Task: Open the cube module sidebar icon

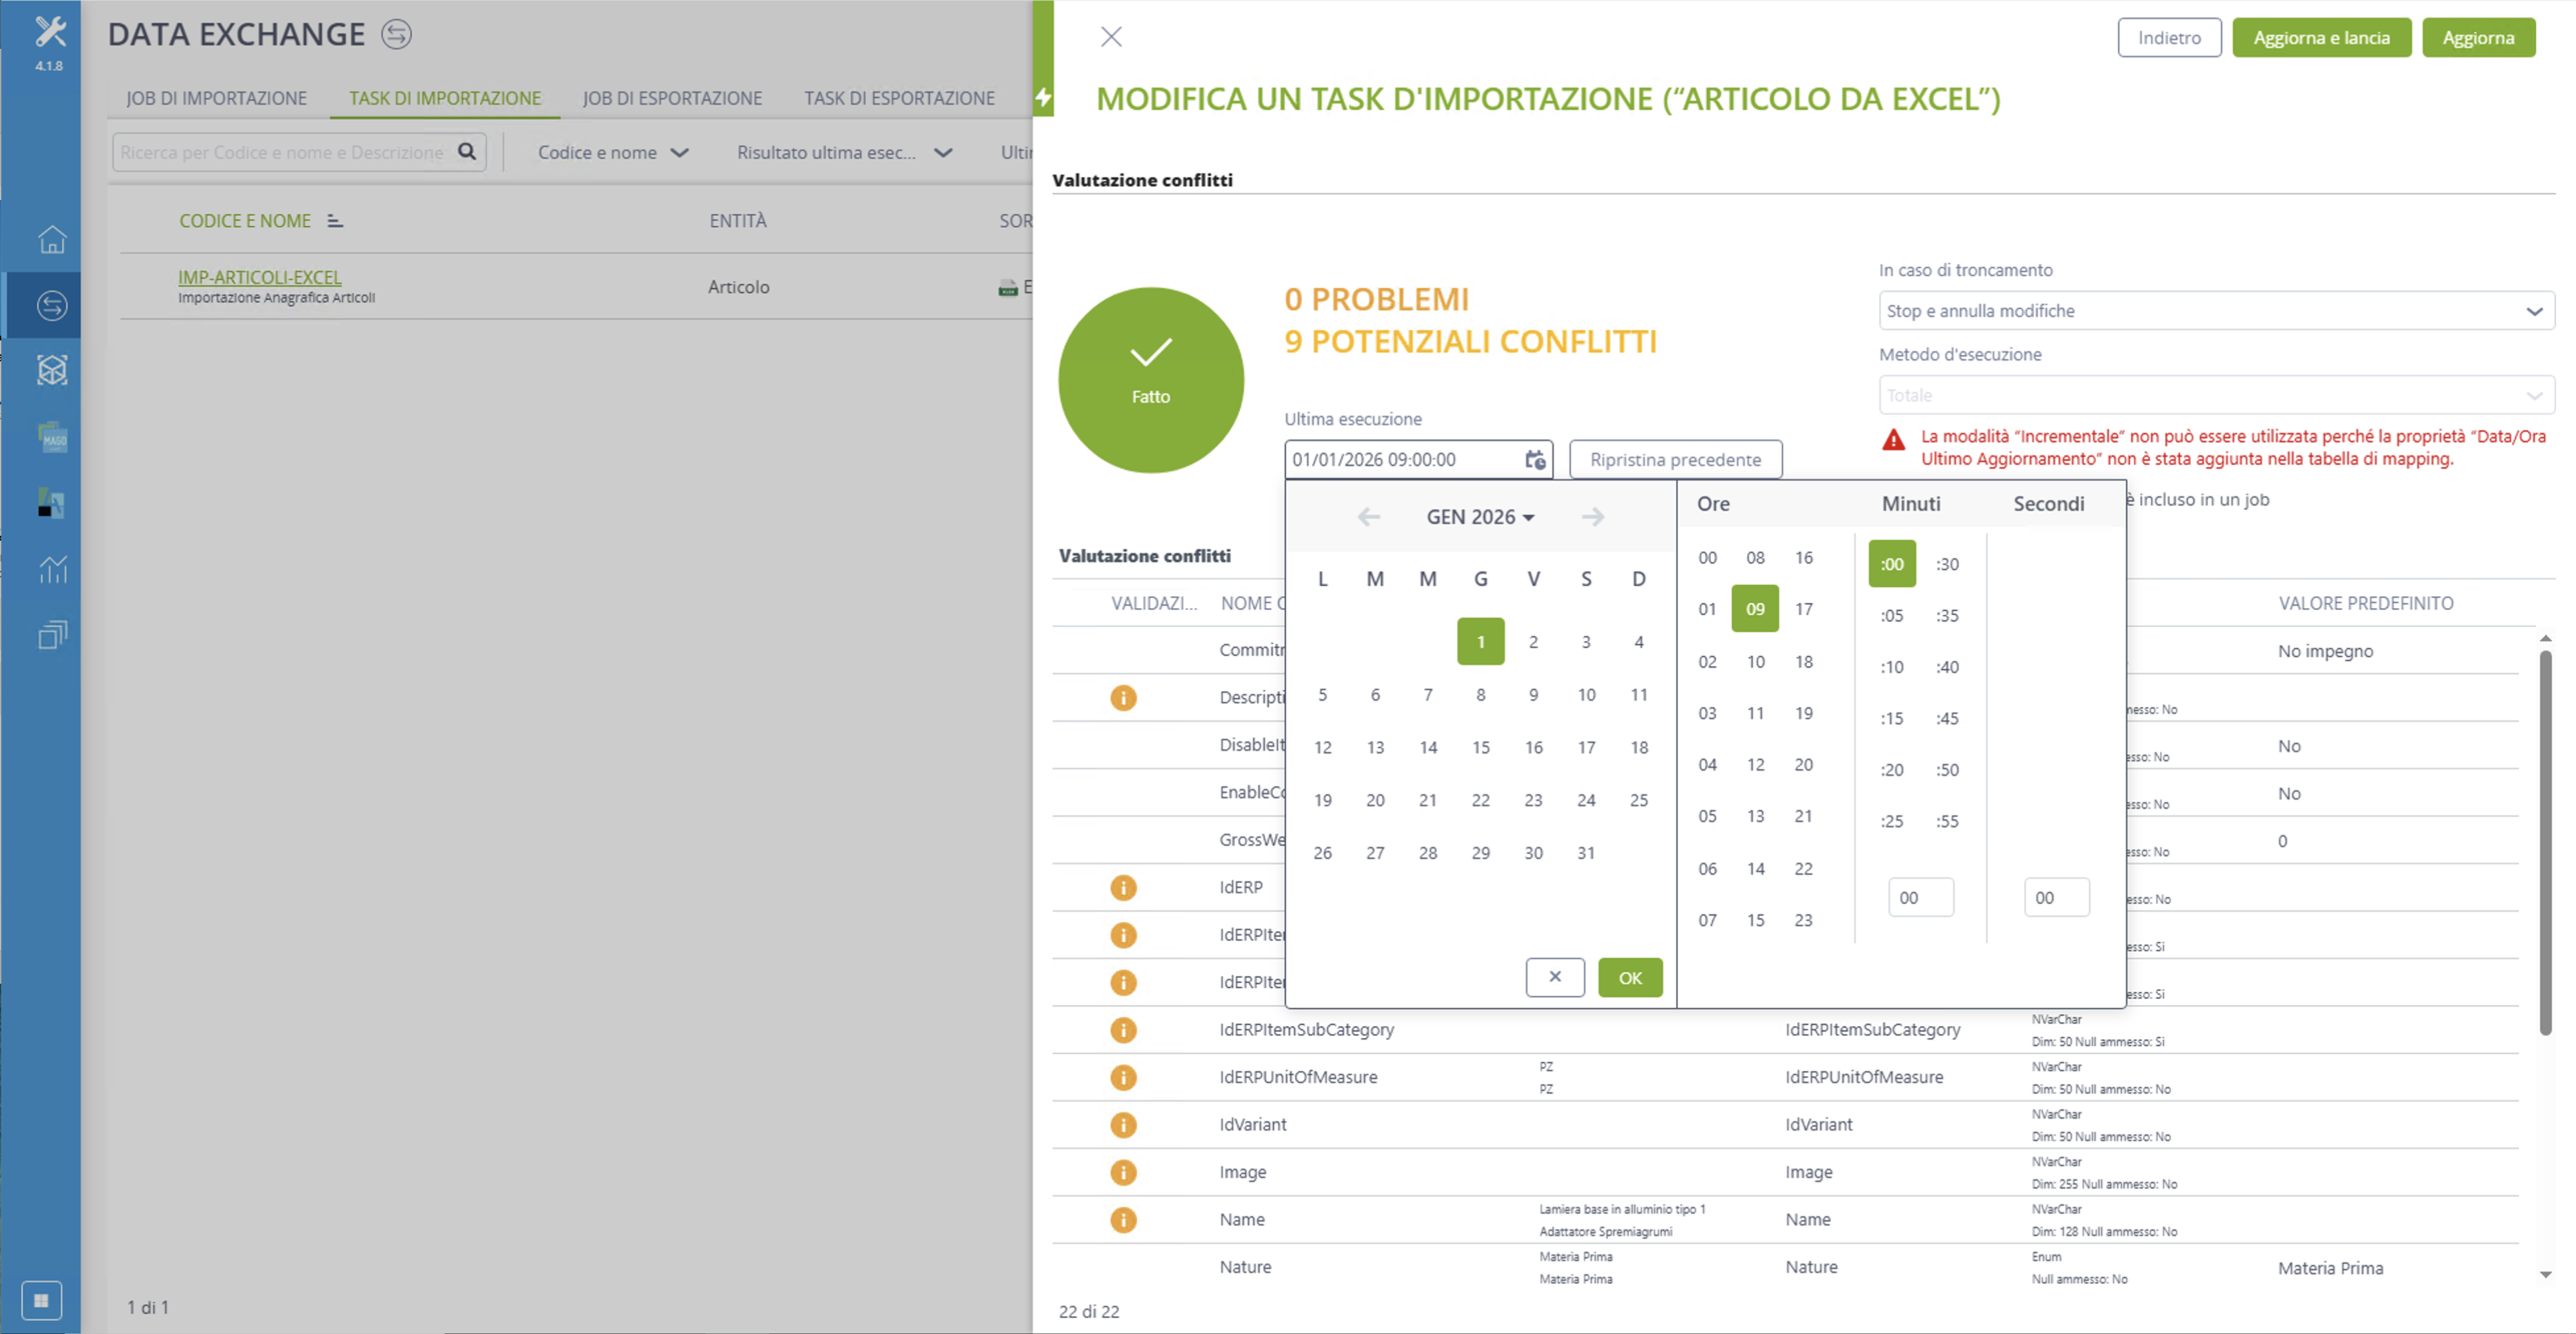Action: coord(52,370)
